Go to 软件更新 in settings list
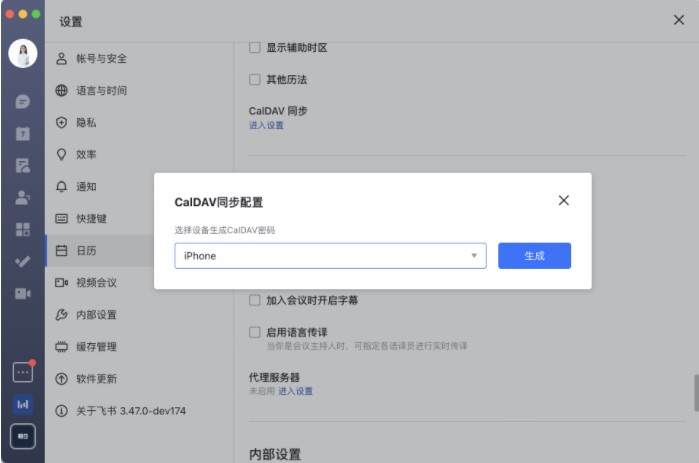The width and height of the screenshot is (699, 463). (96, 379)
